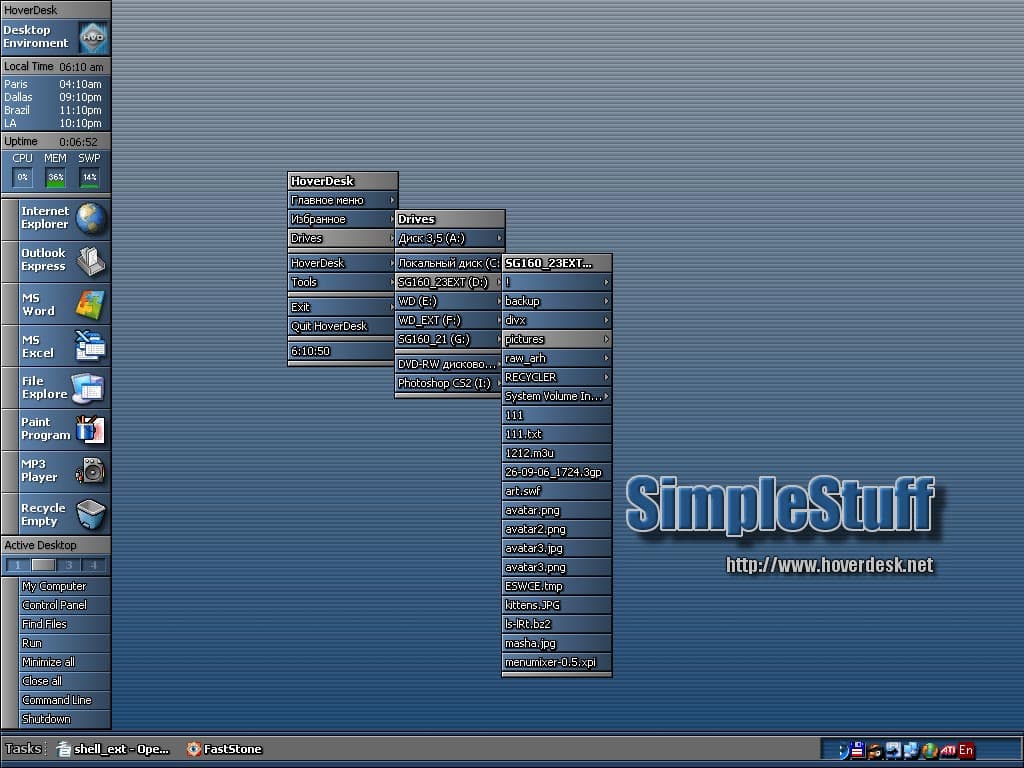Open the divx folder entry
This screenshot has width=1024, height=768.
556,320
